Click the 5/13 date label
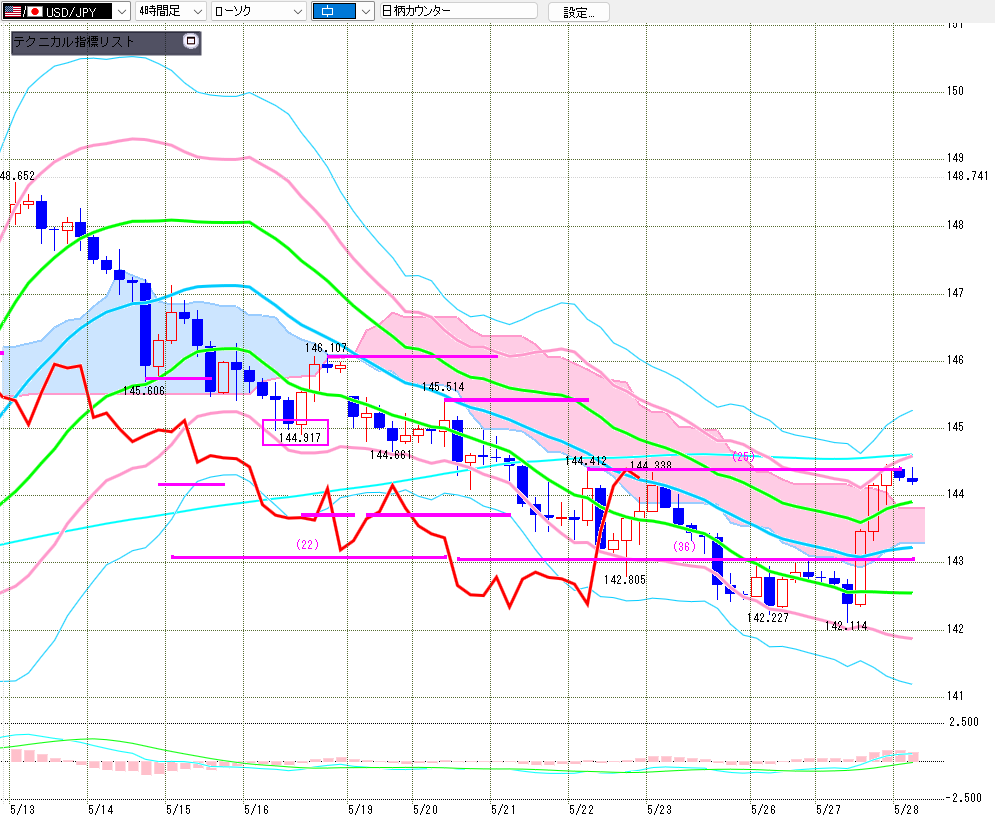Viewport: 995px width, 820px height. click(22, 809)
